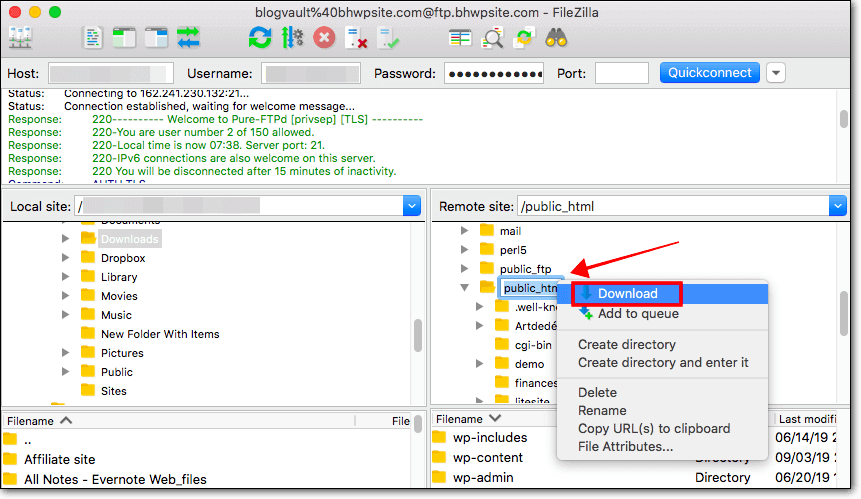Click the Host input field
Viewport: 861px width, 499px height.
coord(111,73)
